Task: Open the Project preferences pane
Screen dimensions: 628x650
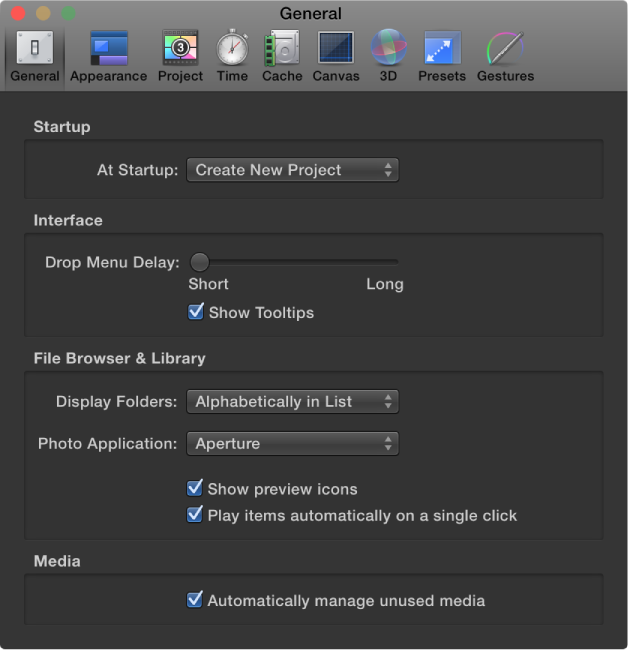Action: pos(180,56)
